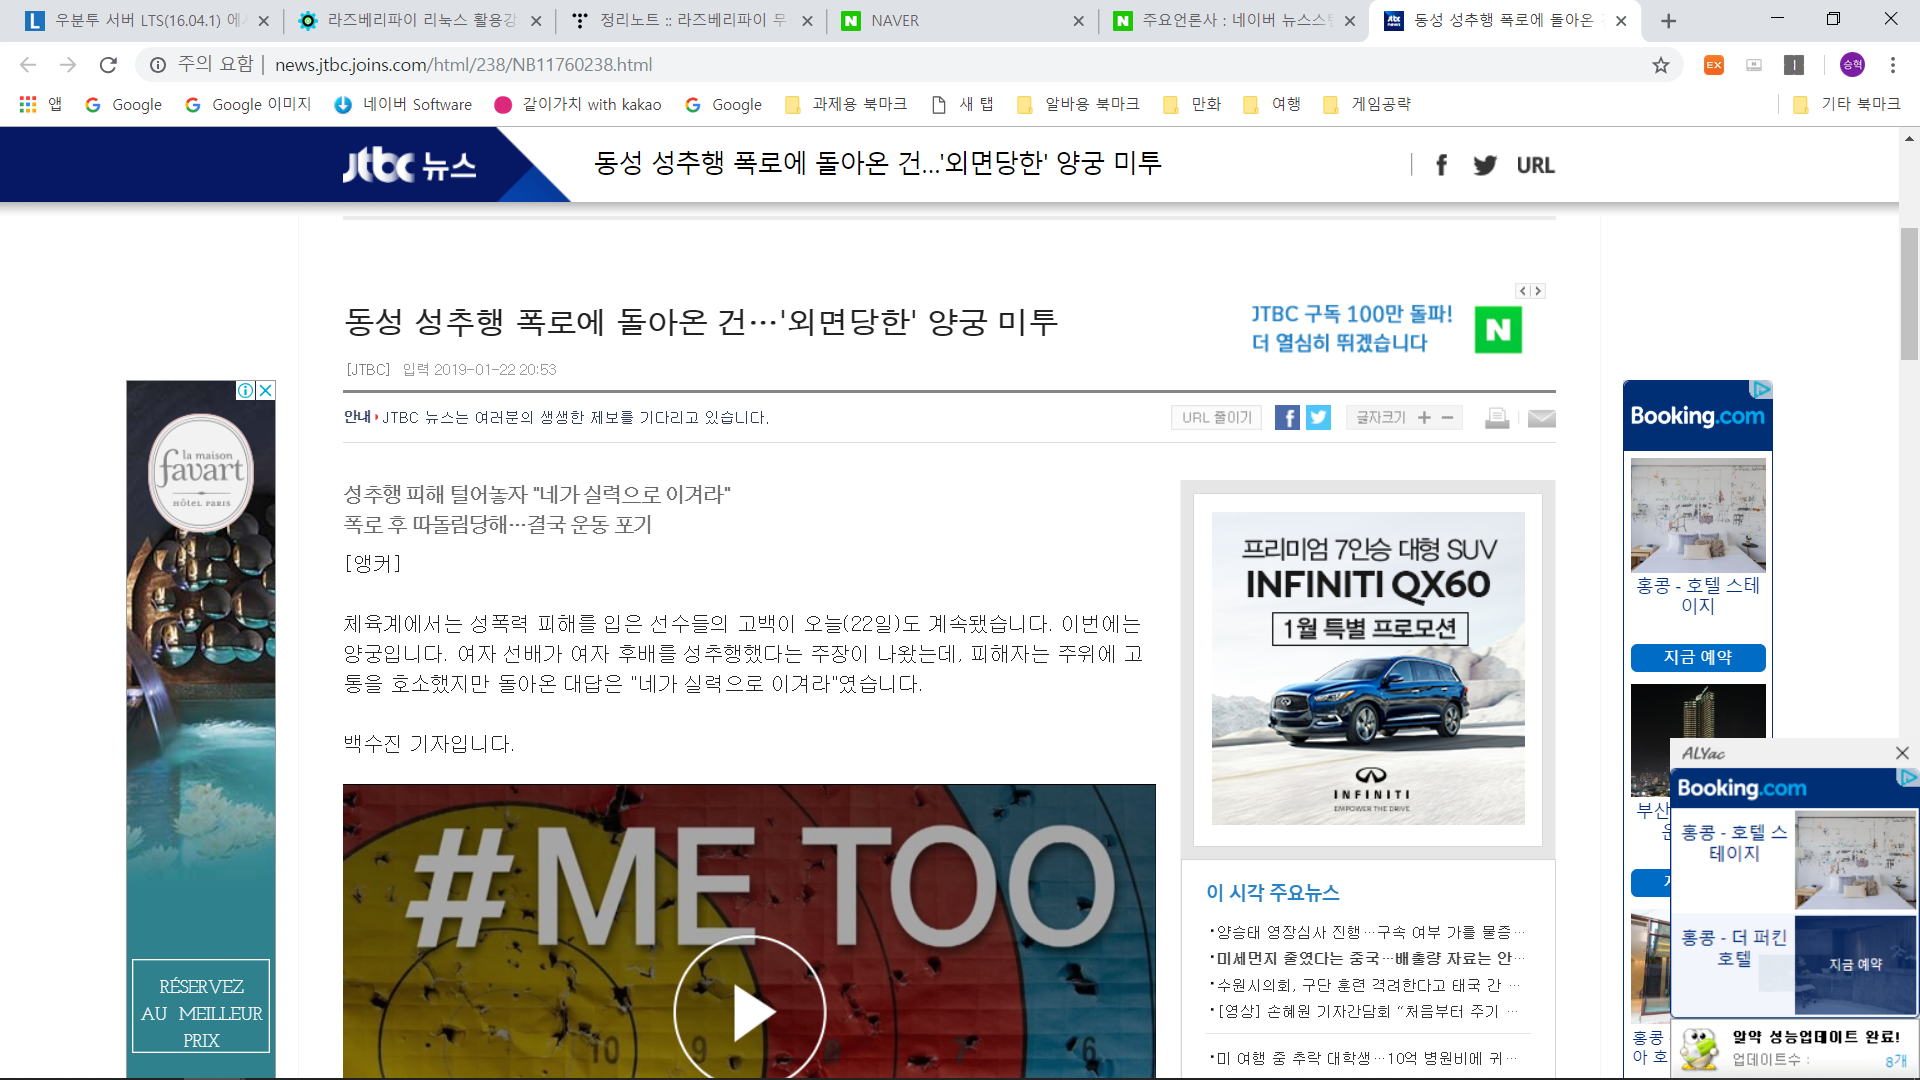Decrease article font size with minus

pyautogui.click(x=1447, y=418)
